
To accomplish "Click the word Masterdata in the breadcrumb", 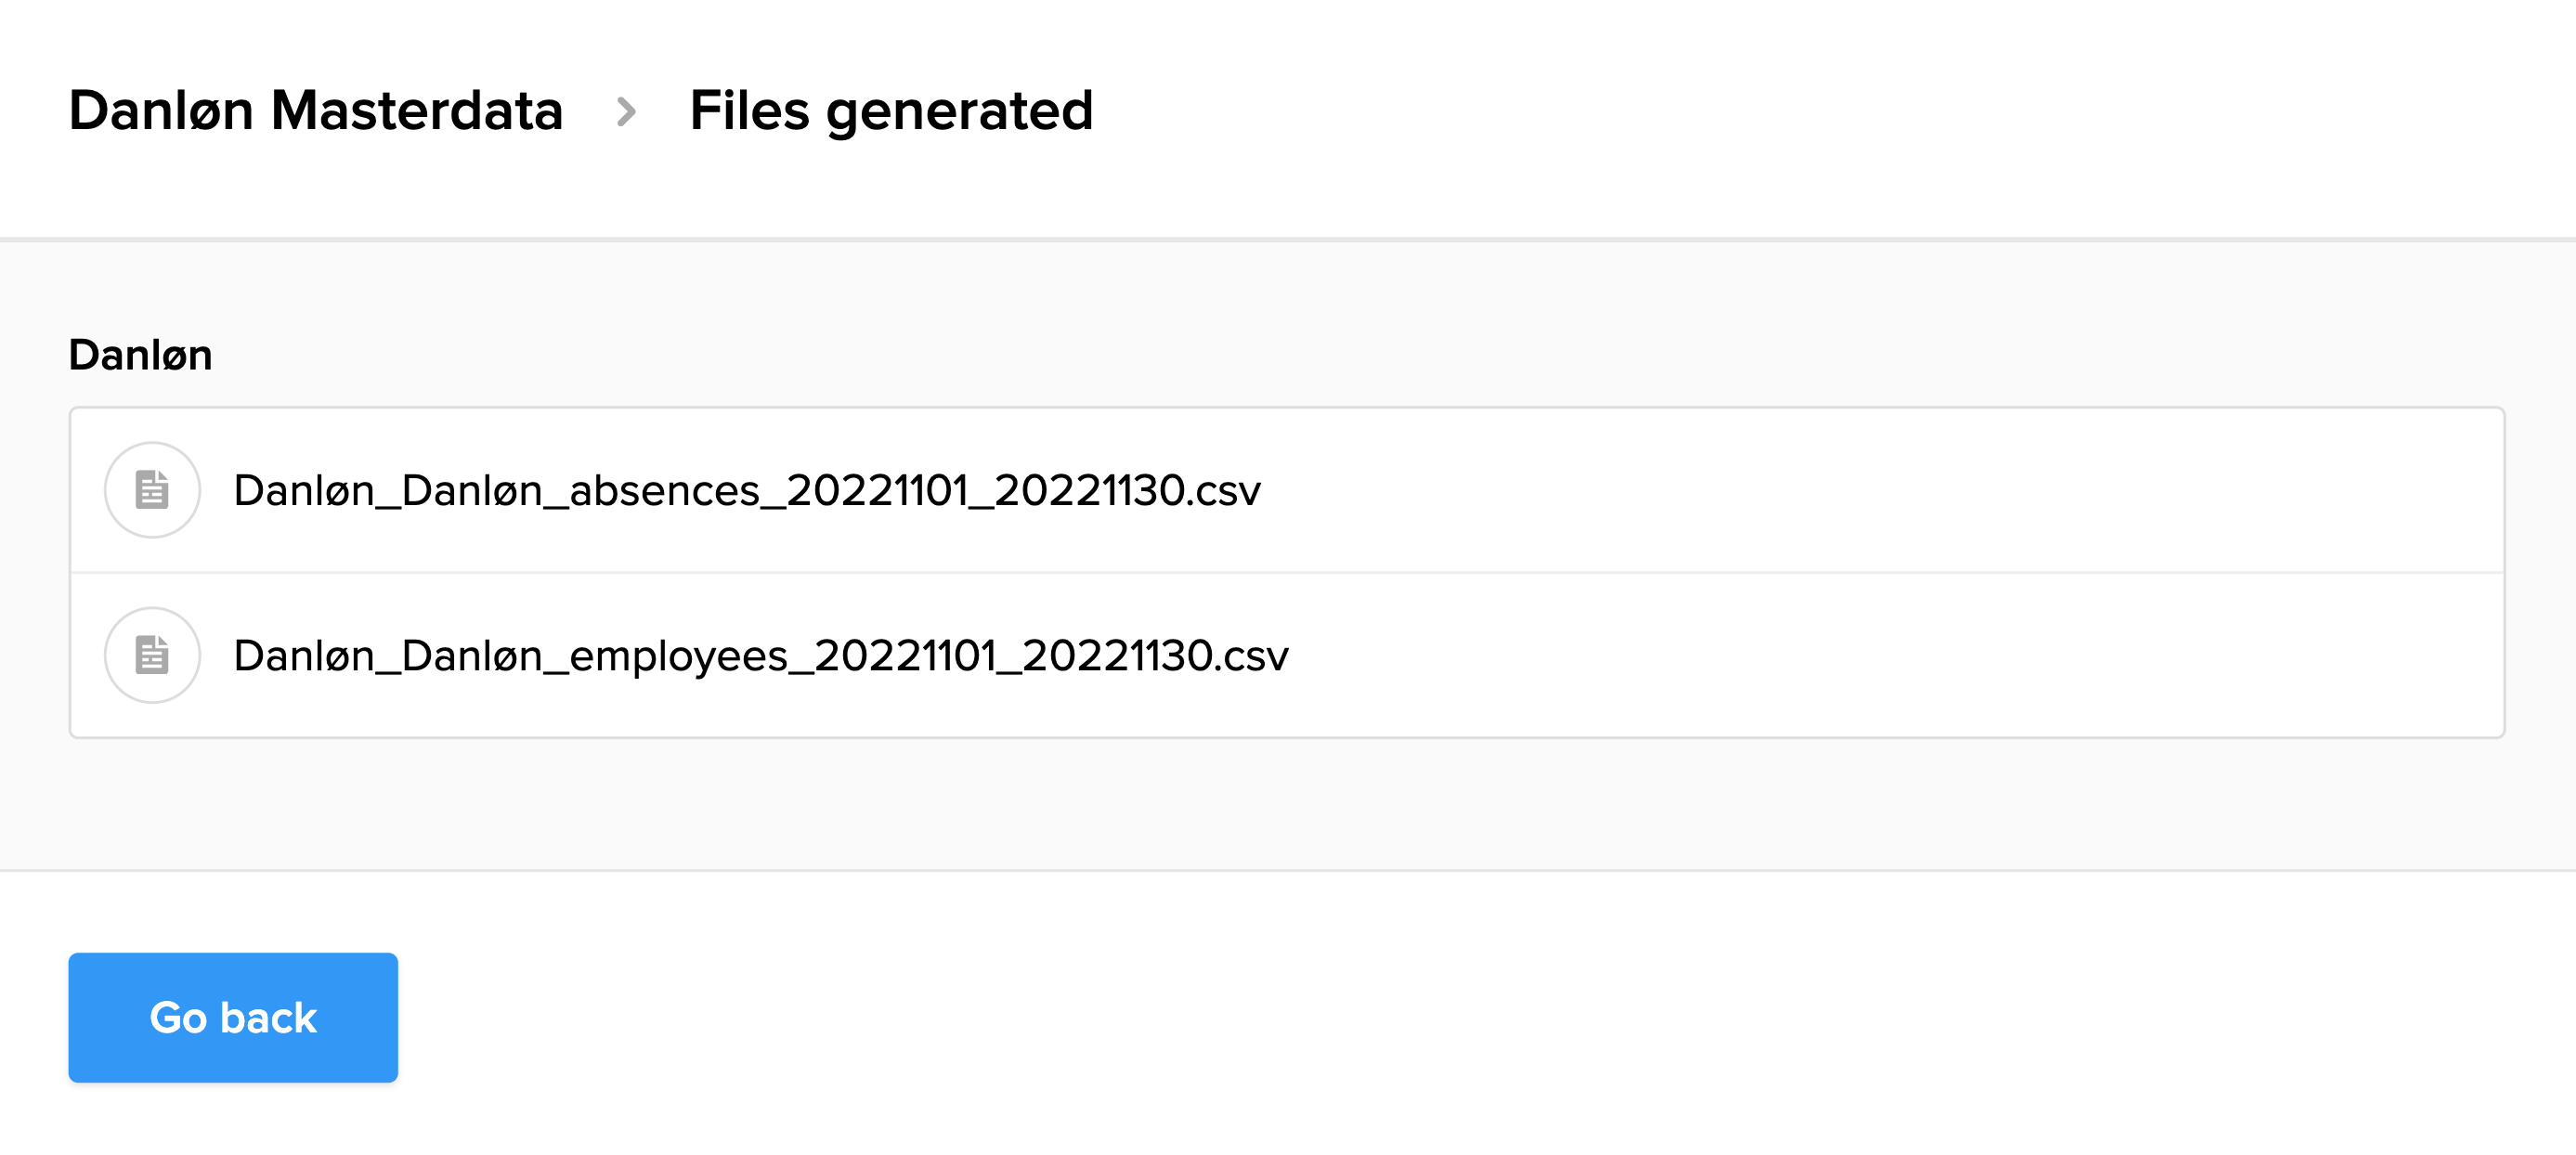I will [416, 110].
